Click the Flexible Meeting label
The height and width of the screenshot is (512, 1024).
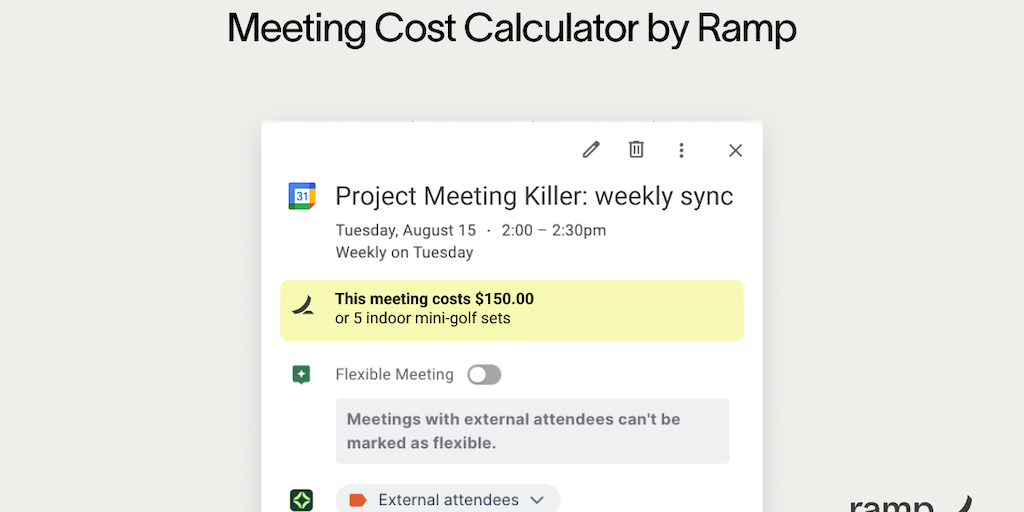pos(394,375)
